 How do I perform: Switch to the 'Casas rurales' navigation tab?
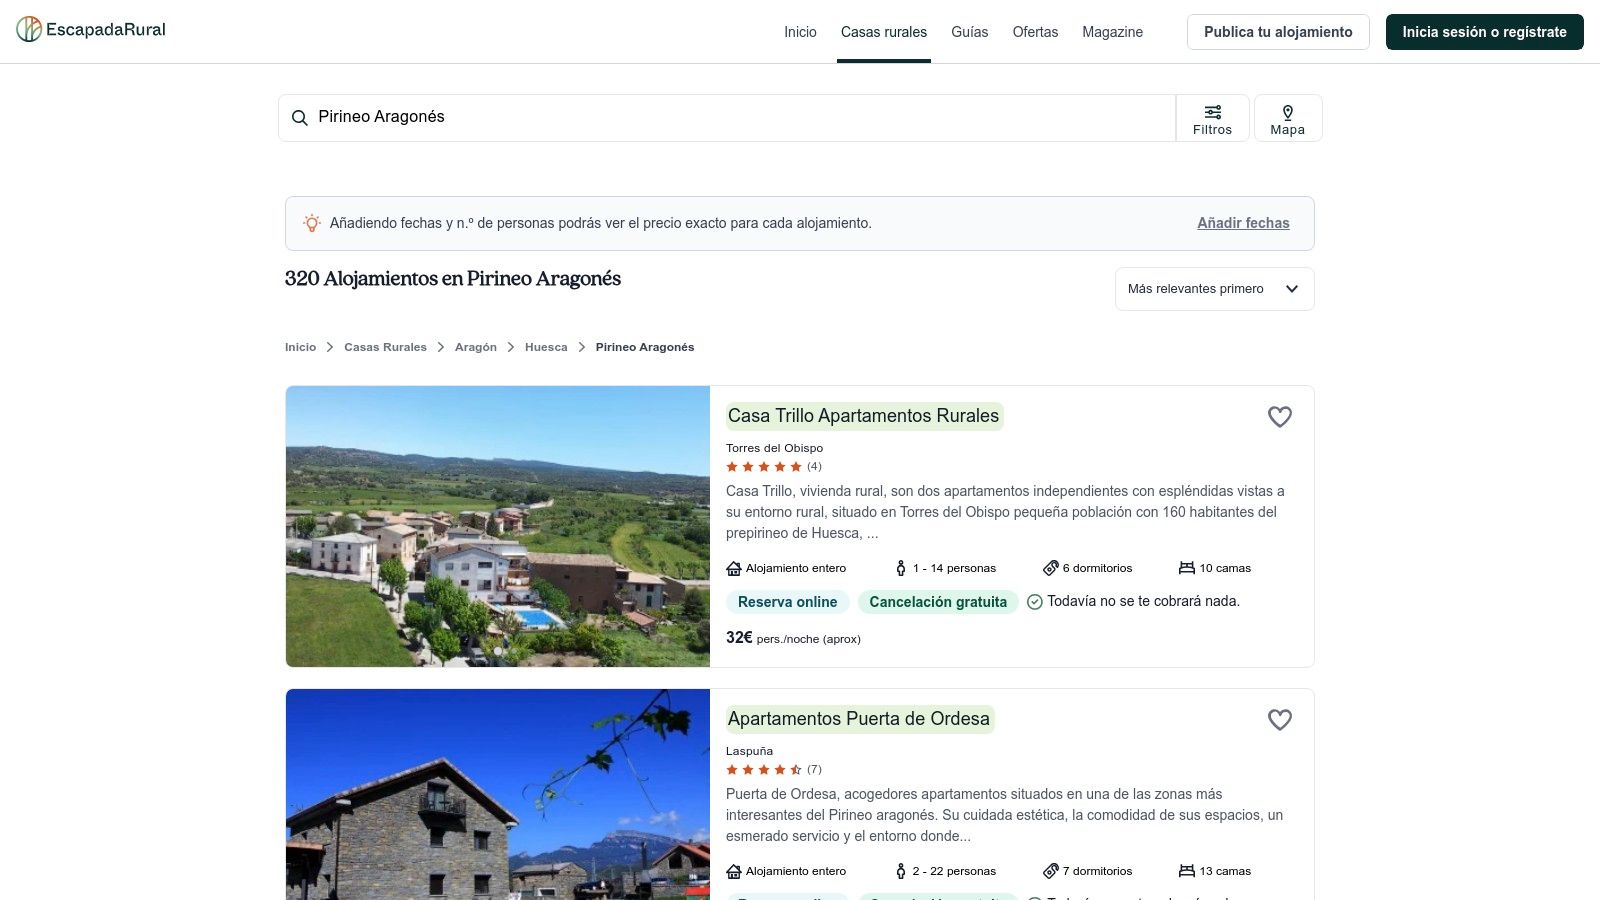click(x=883, y=31)
